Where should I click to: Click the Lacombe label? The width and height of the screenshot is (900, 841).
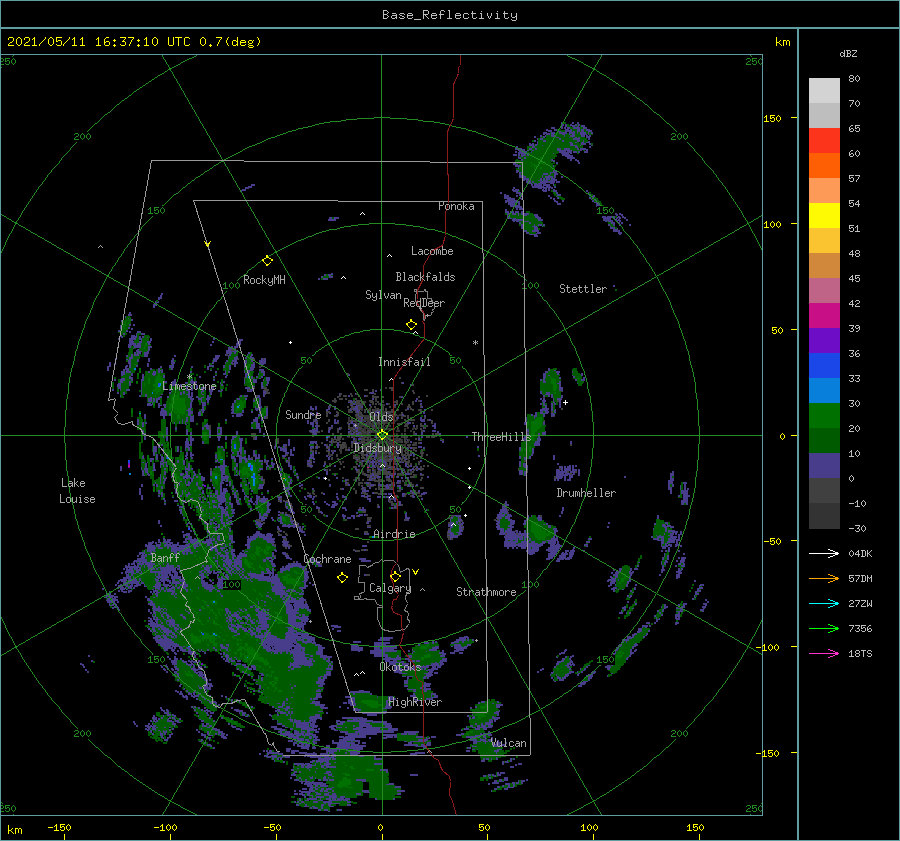click(x=432, y=251)
